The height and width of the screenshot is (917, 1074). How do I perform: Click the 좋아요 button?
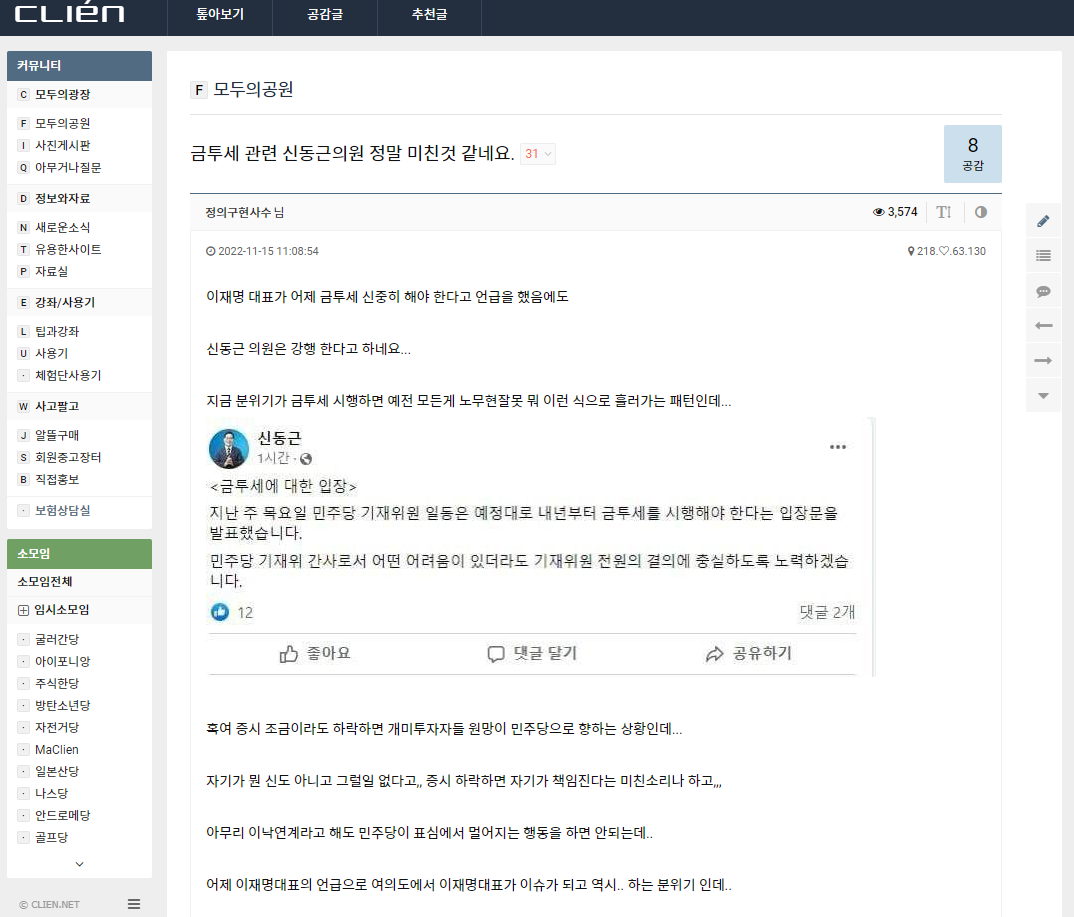[314, 653]
